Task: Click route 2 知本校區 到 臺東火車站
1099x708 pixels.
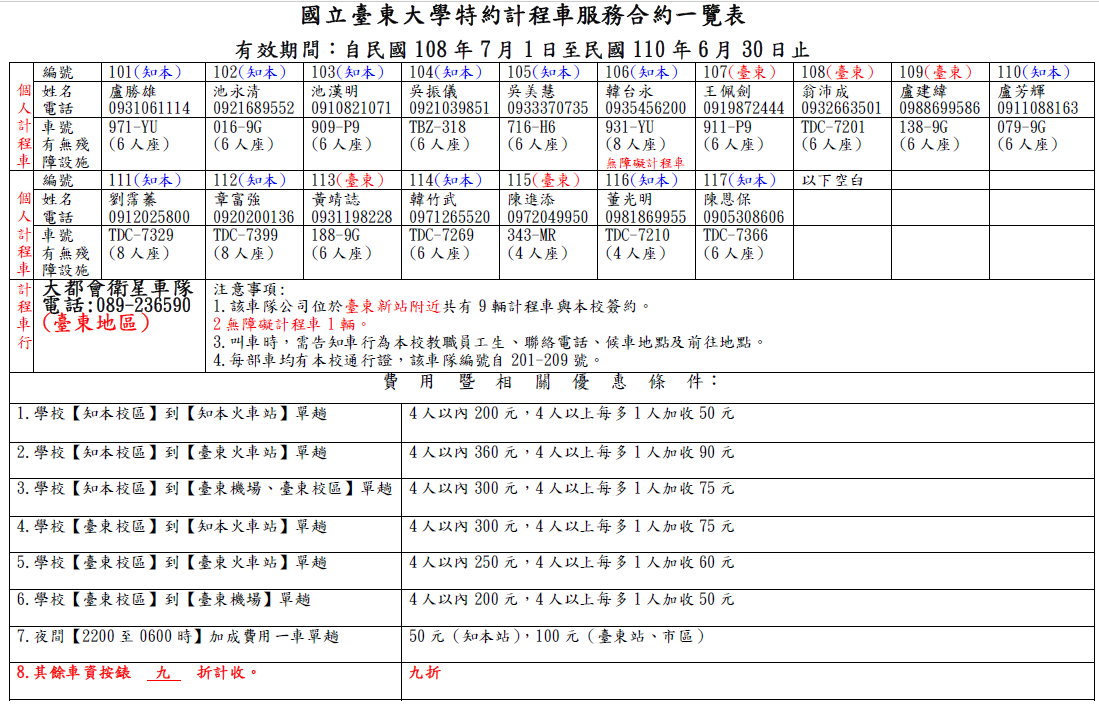Action: tap(172, 453)
